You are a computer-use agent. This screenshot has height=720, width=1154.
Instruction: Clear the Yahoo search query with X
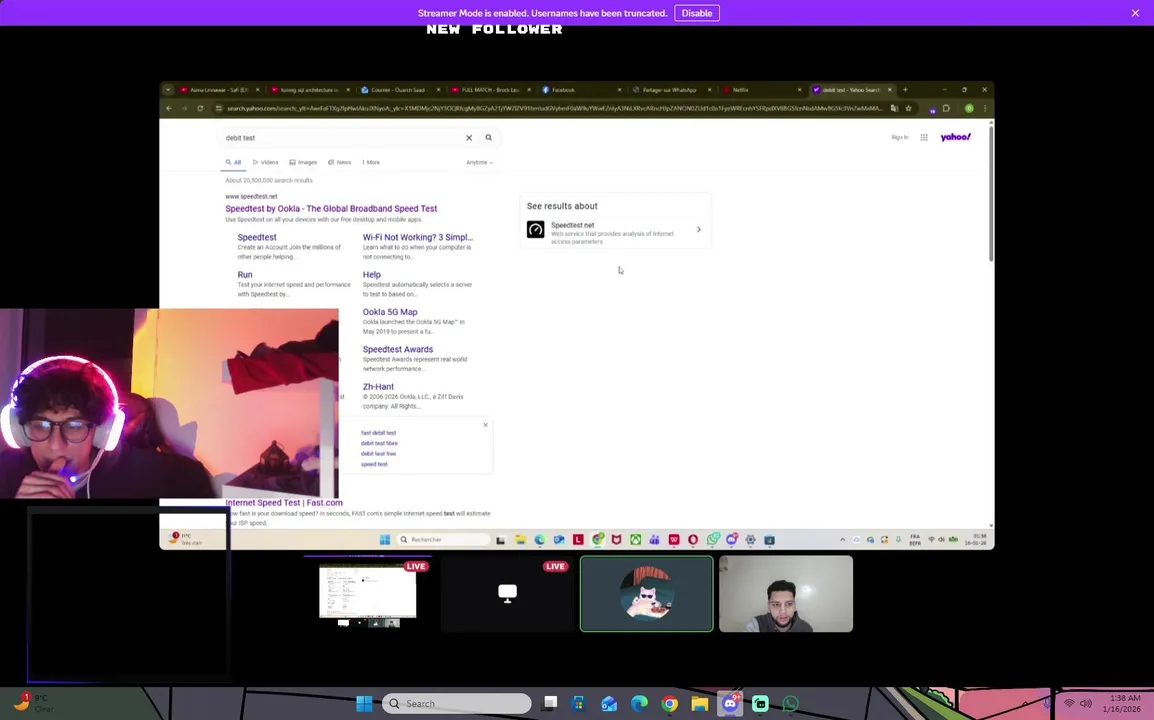(x=469, y=138)
